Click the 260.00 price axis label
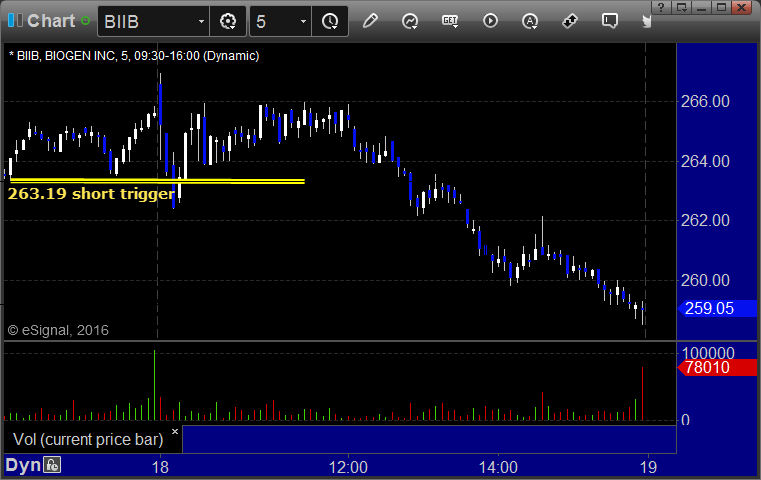Viewport: 761px width, 480px height. click(x=705, y=280)
